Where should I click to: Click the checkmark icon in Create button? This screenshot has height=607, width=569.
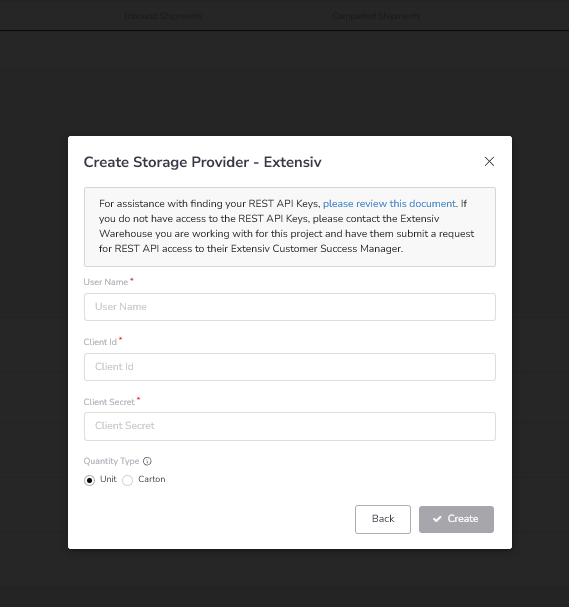tap(437, 519)
